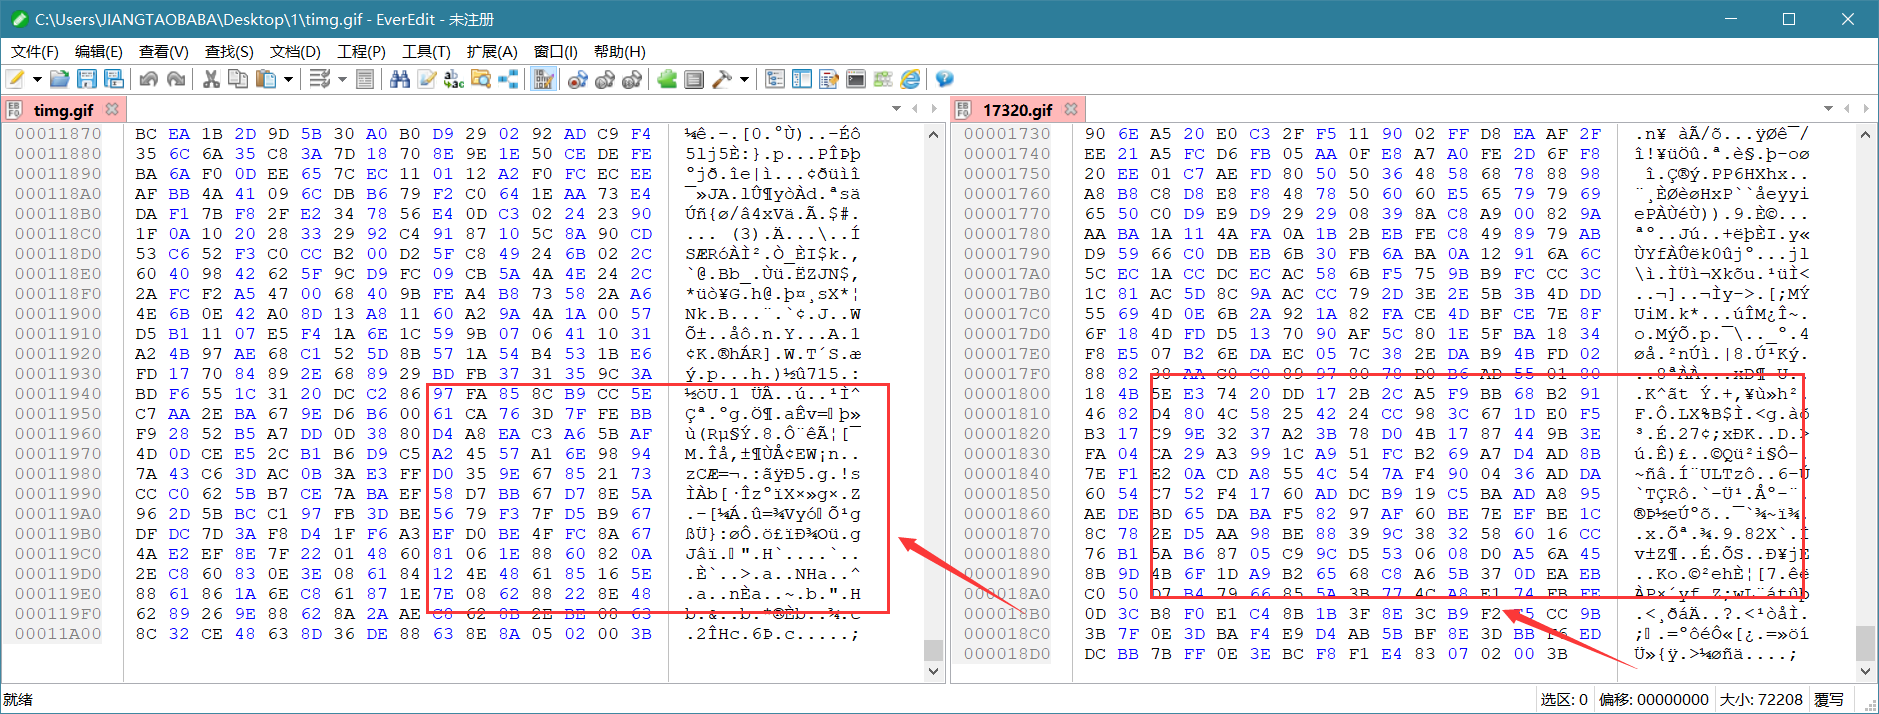Viewport: 1879px width, 714px height.
Task: Click the left pane vertical scrollbar thumb
Action: coord(933,650)
